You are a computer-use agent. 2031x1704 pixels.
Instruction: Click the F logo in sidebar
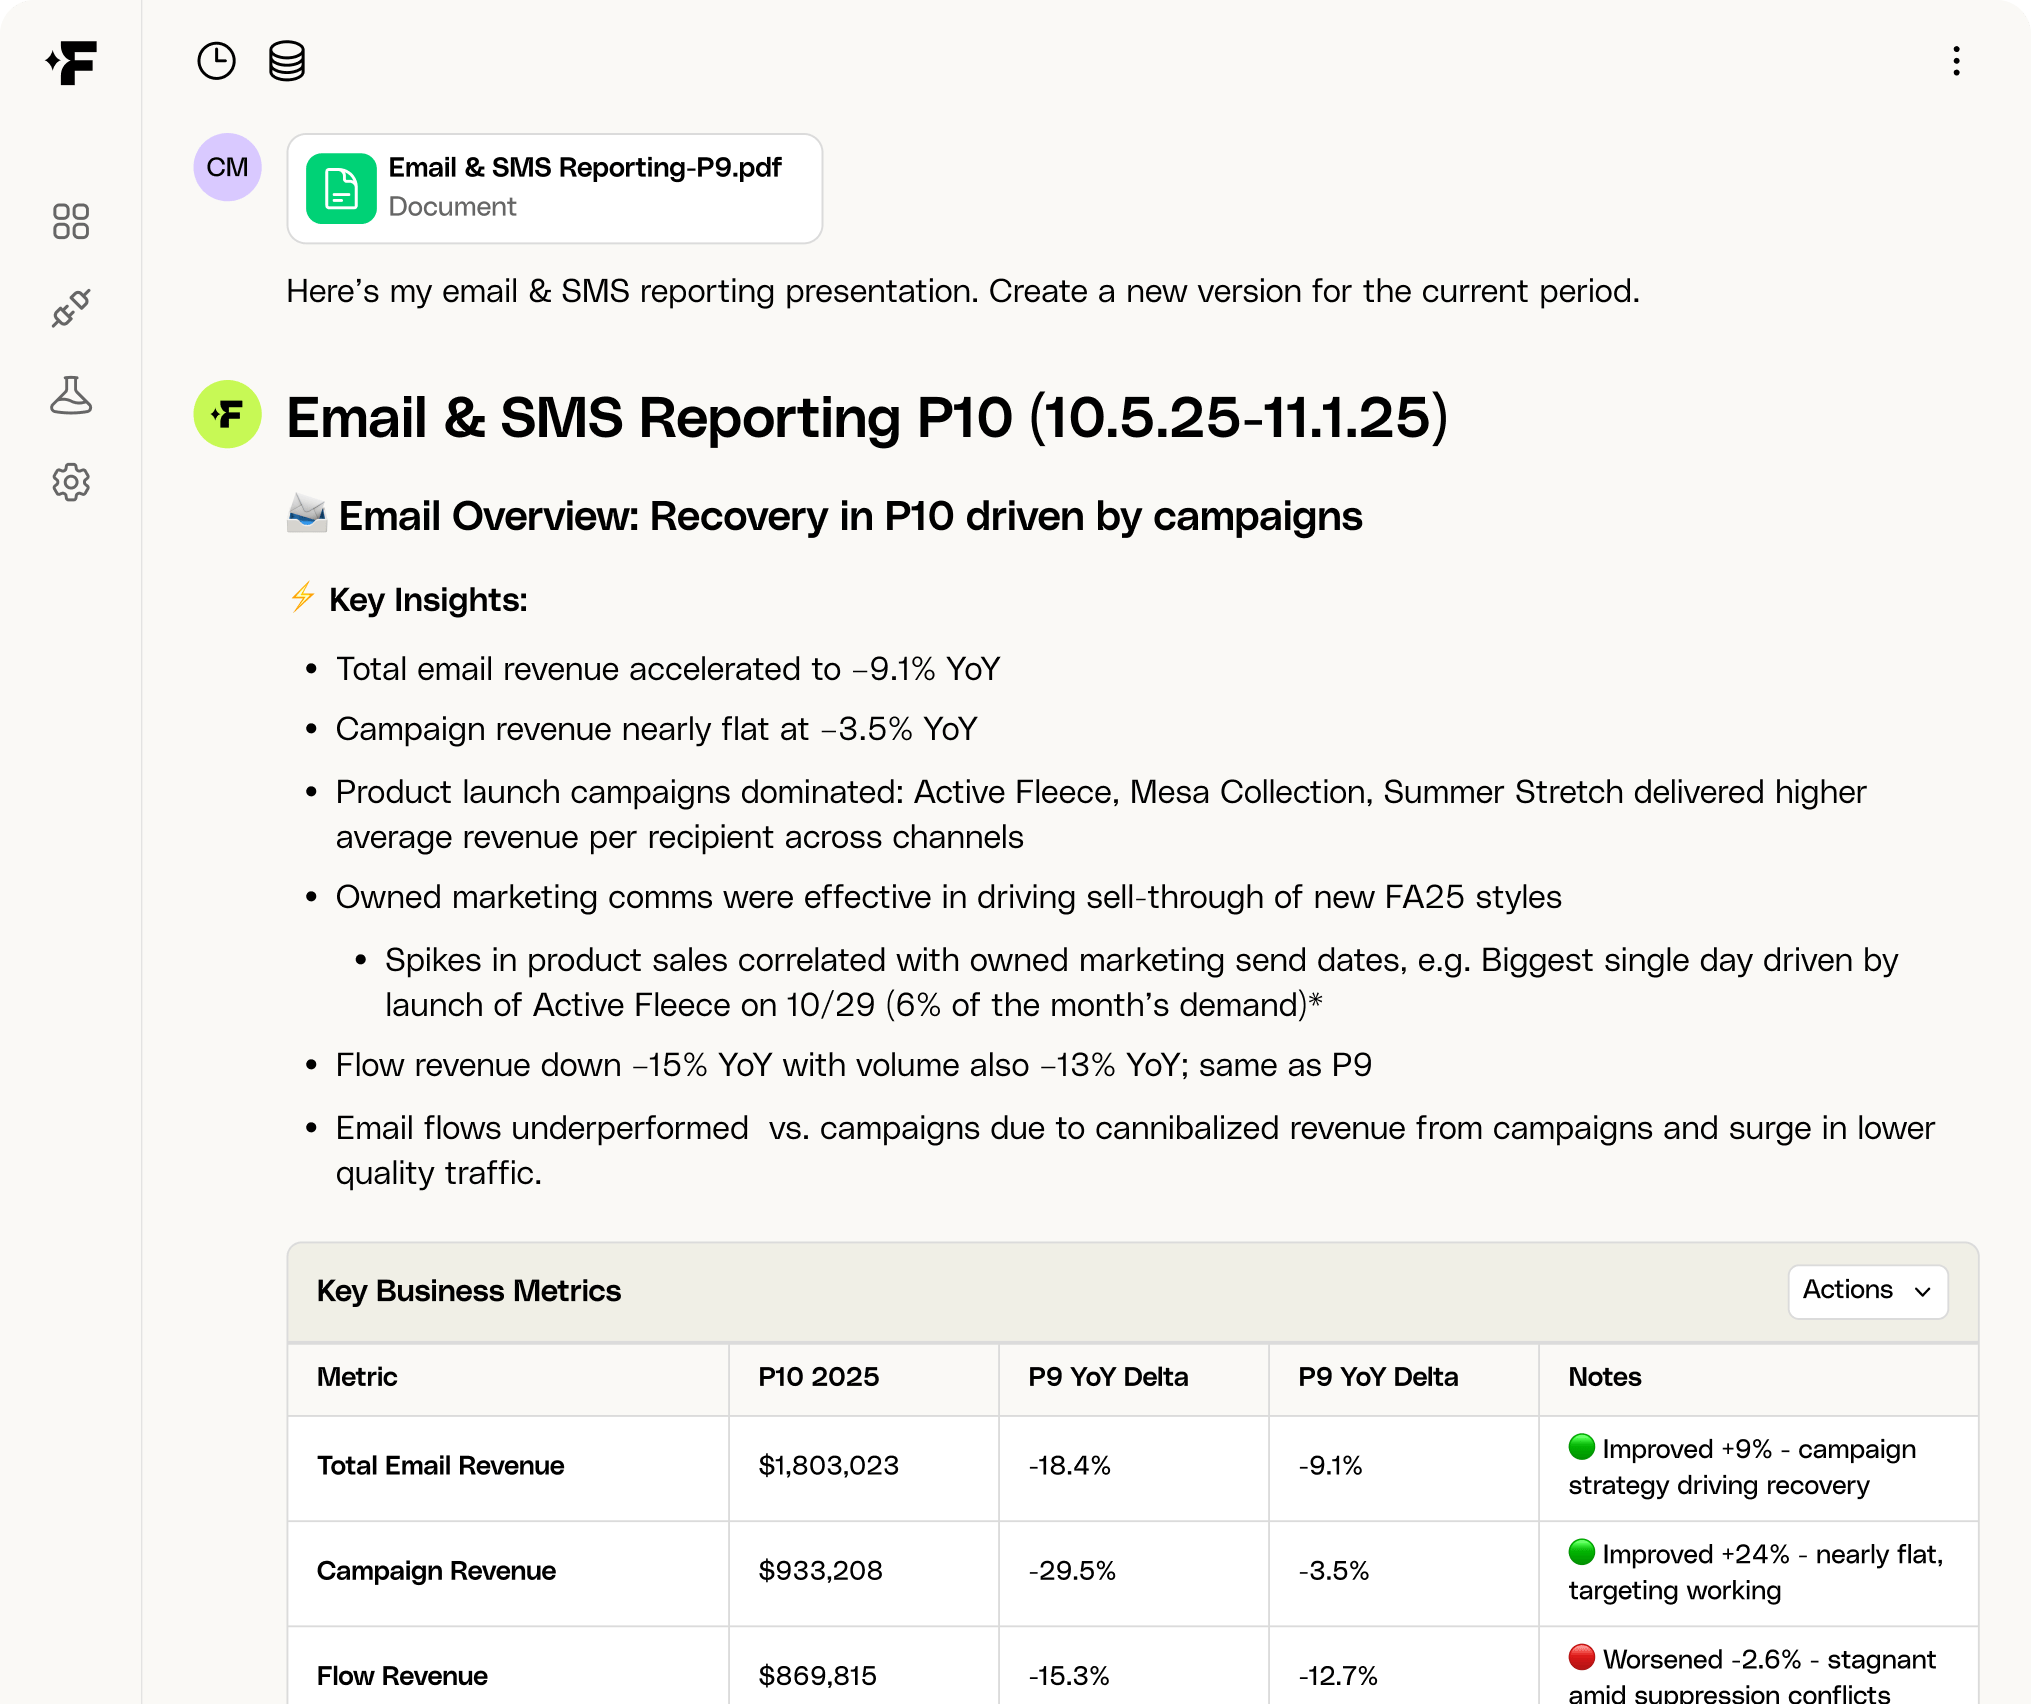click(71, 63)
